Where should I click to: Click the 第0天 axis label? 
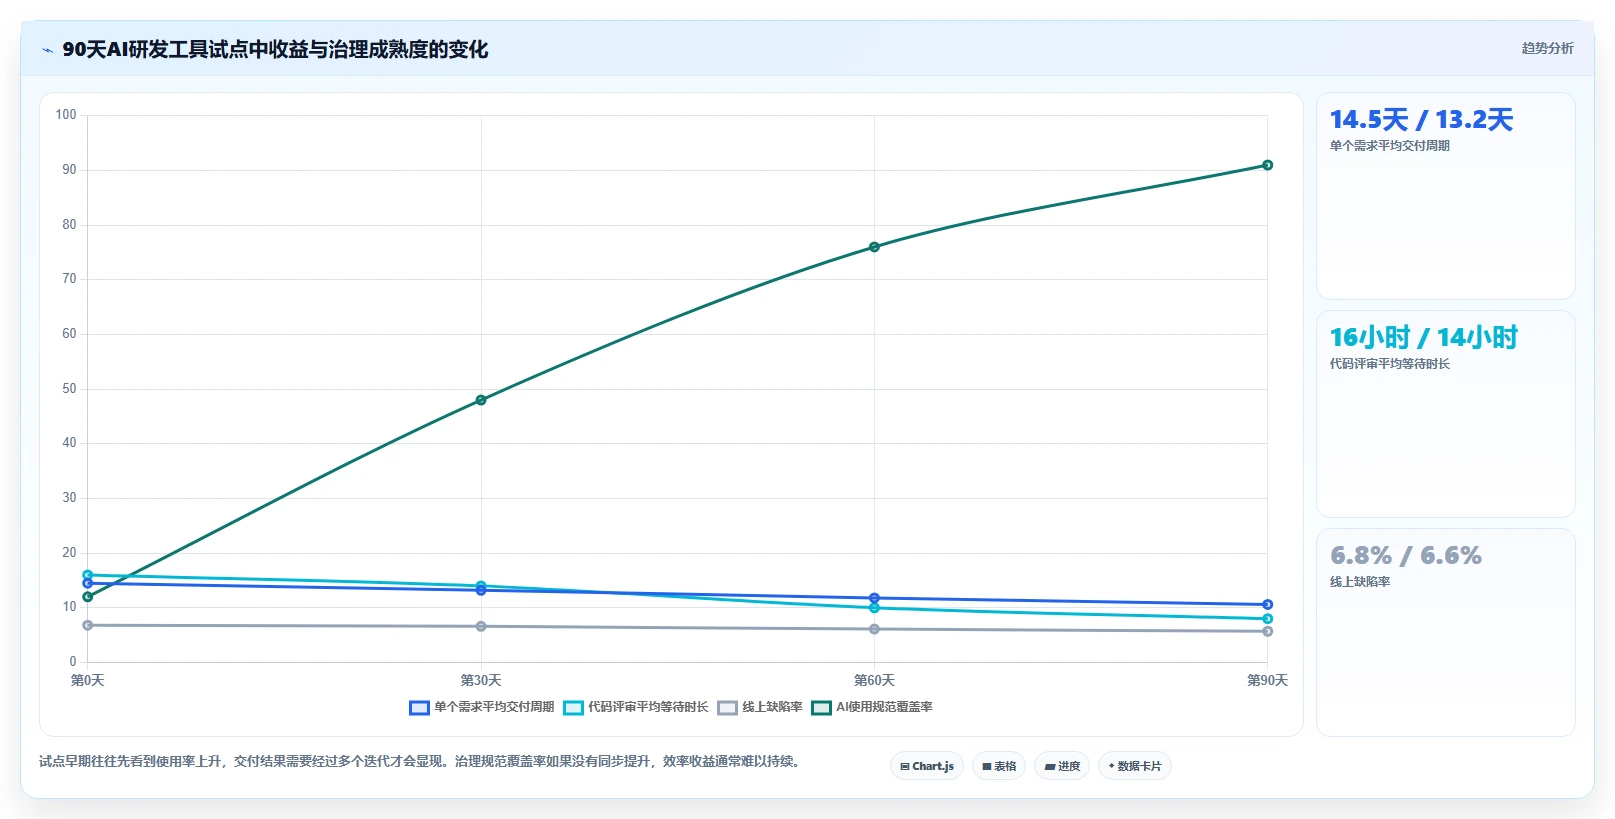click(88, 680)
